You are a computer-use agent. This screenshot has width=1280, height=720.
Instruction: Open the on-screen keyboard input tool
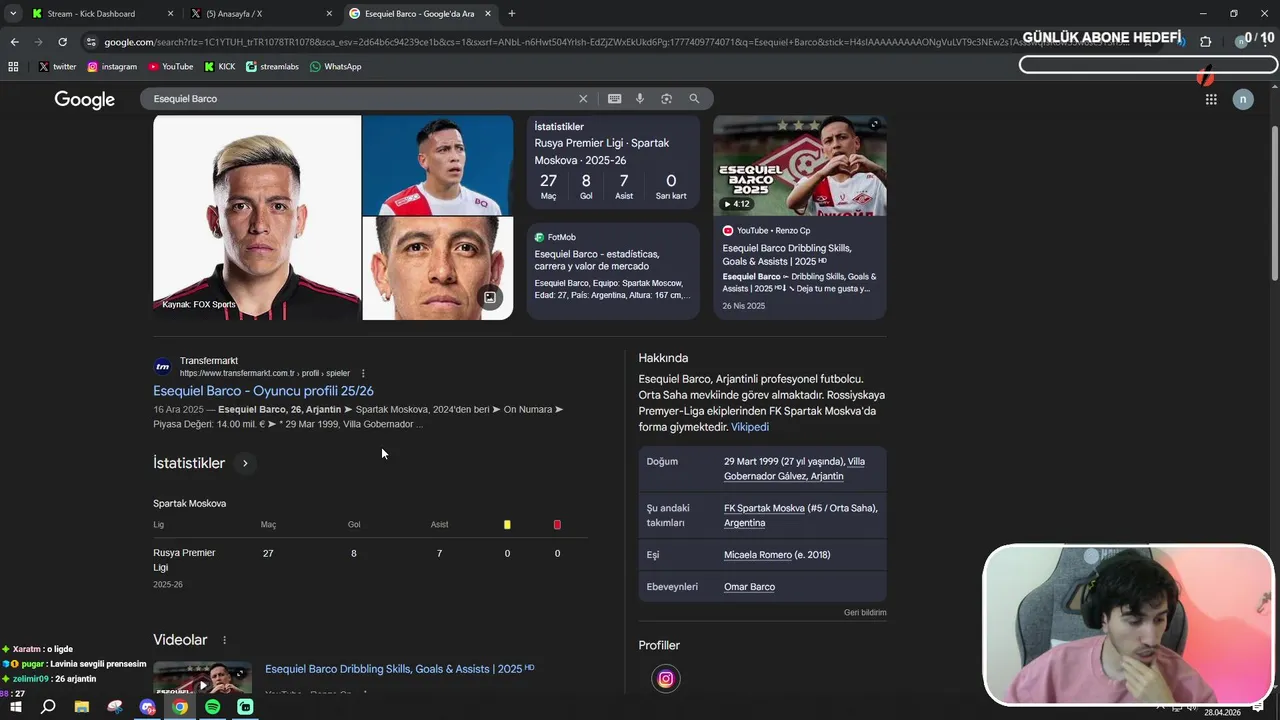click(614, 99)
